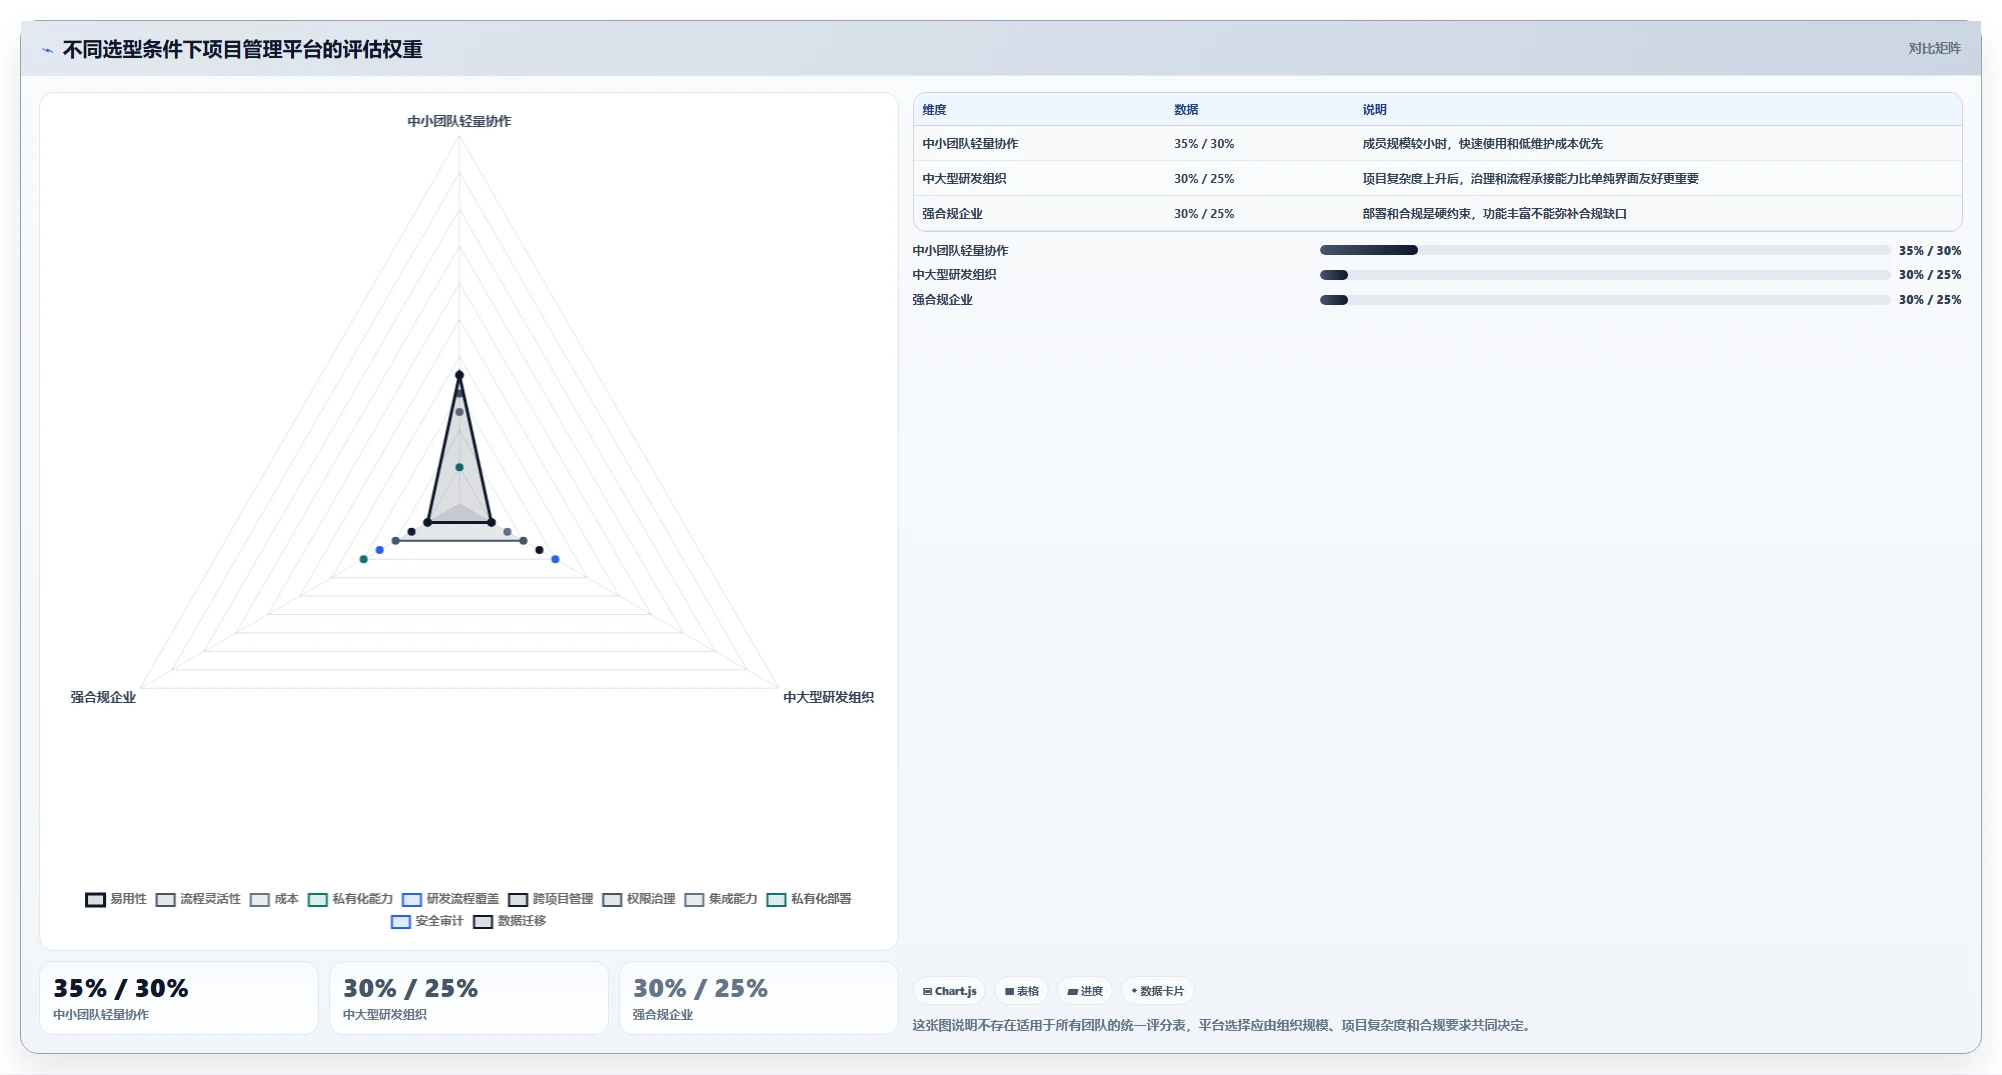Click the 中大型研发组织 radar axis label
This screenshot has width=2002, height=1075.
(x=828, y=697)
